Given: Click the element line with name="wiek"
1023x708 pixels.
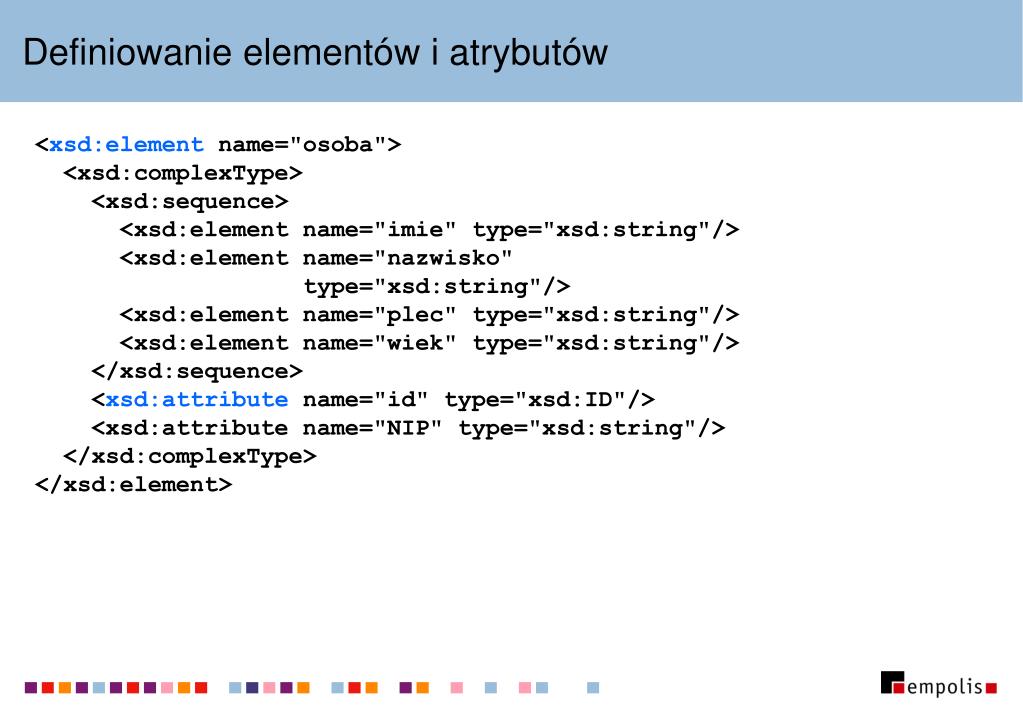Looking at the screenshot, I should 429,343.
